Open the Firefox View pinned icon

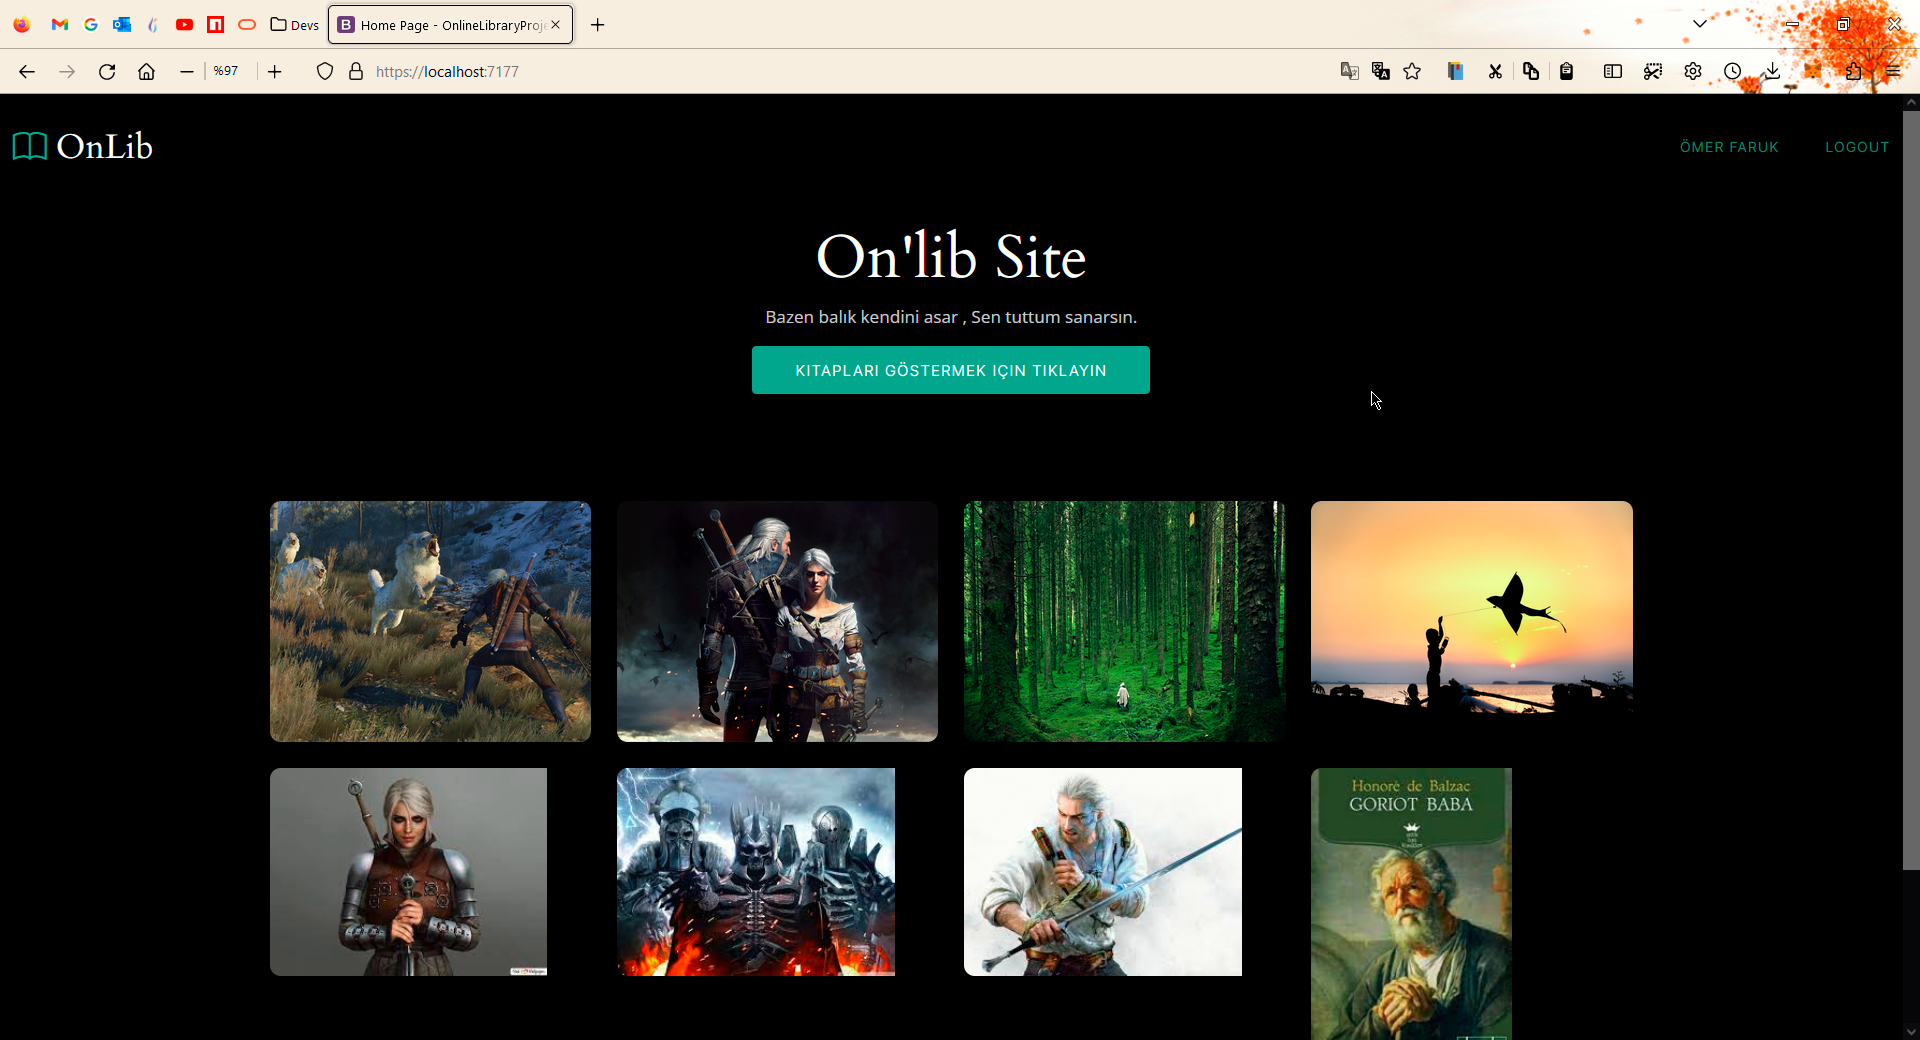pyautogui.click(x=22, y=25)
